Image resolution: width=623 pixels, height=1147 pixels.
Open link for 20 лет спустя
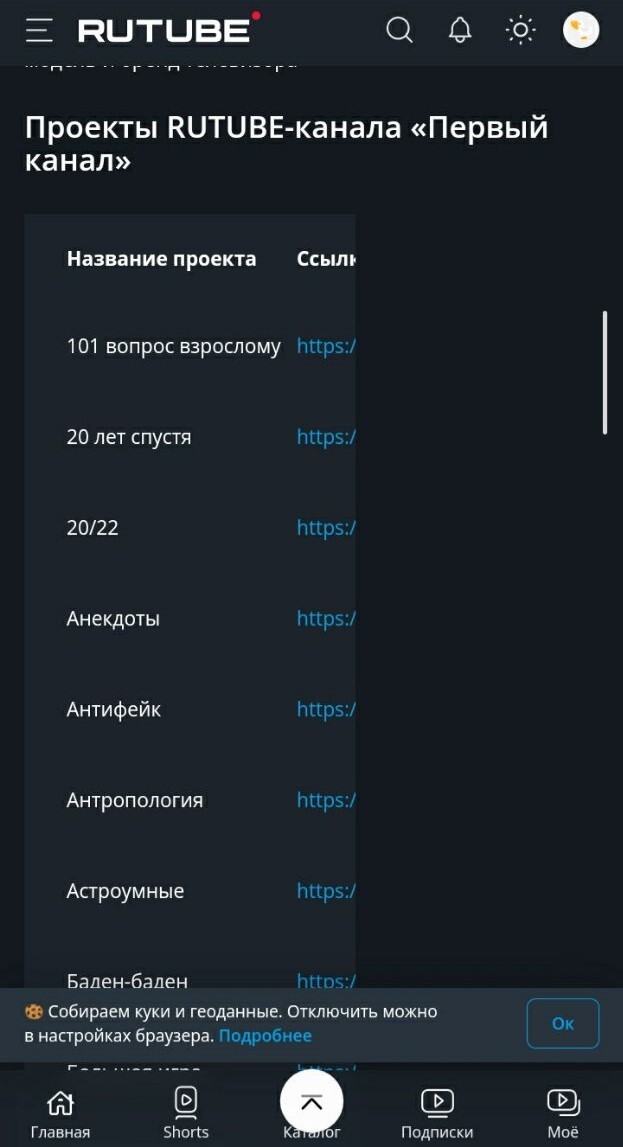click(326, 437)
